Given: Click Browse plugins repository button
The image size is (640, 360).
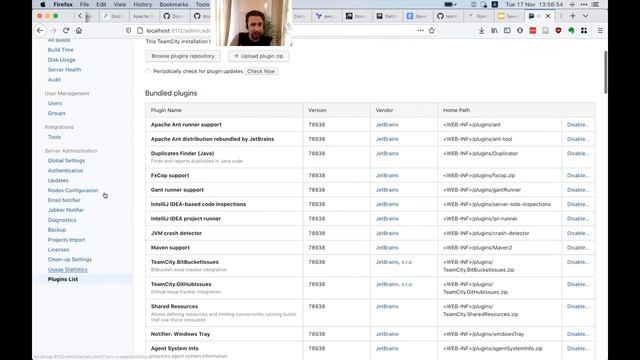Looking at the screenshot, I should pyautogui.click(x=183, y=56).
